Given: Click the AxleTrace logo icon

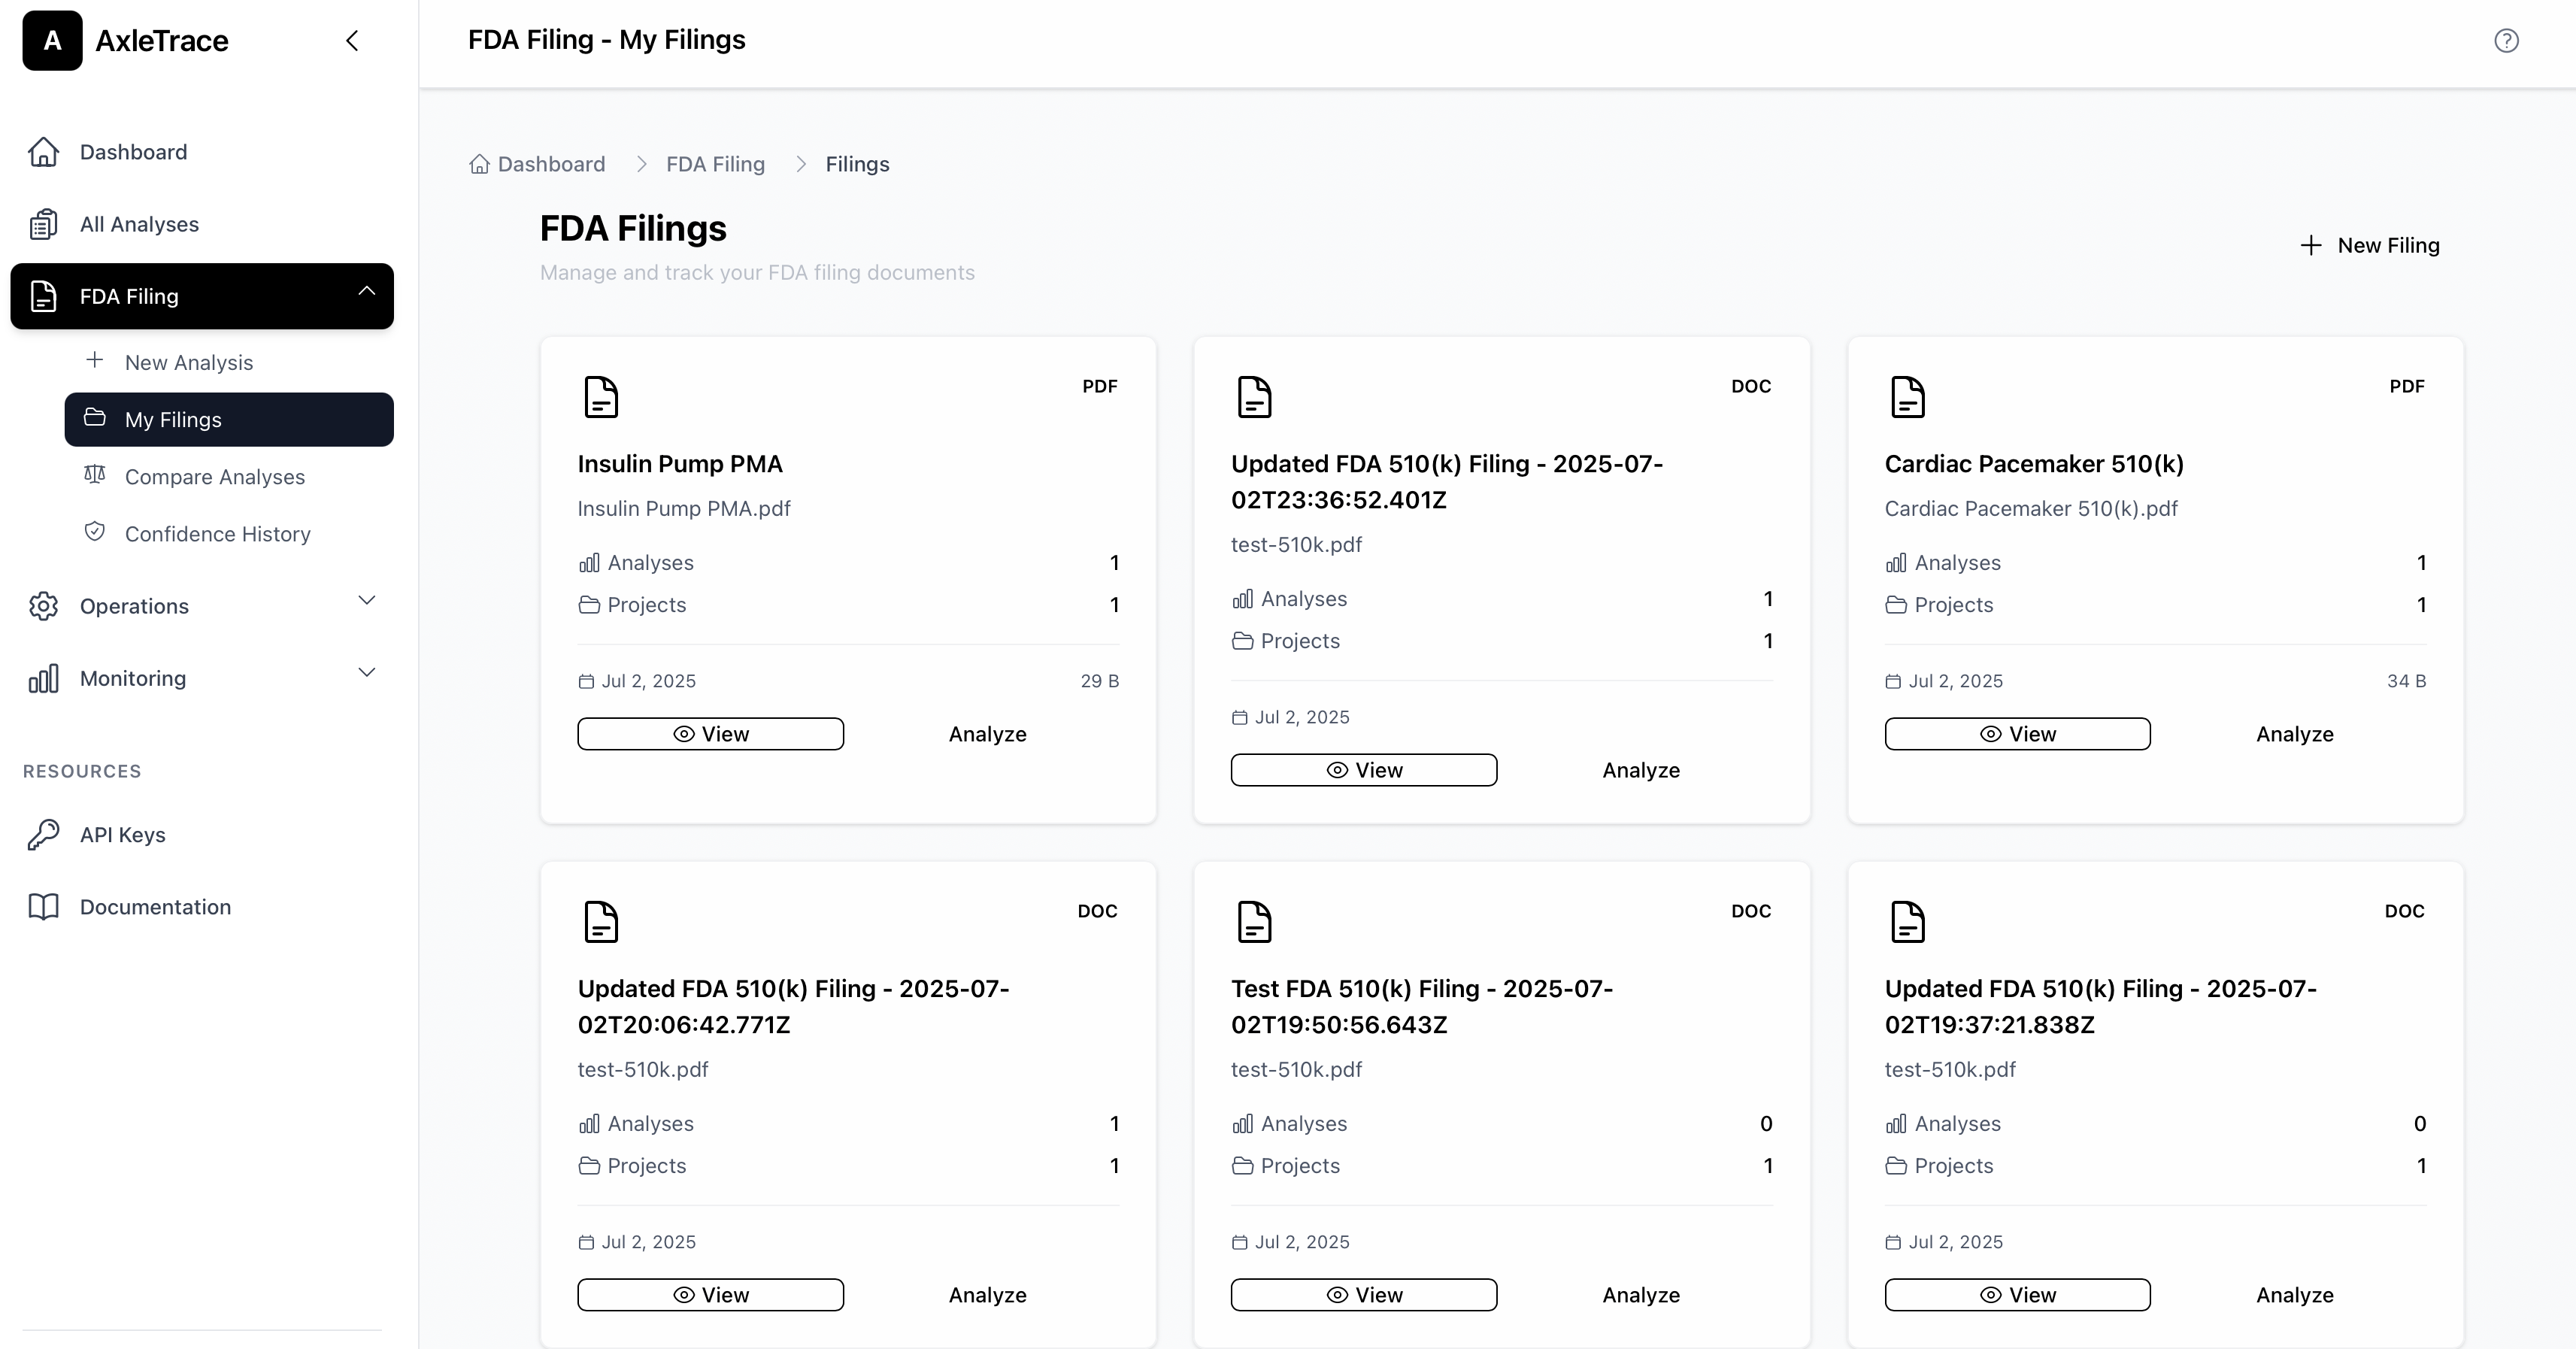Looking at the screenshot, I should coord(52,41).
